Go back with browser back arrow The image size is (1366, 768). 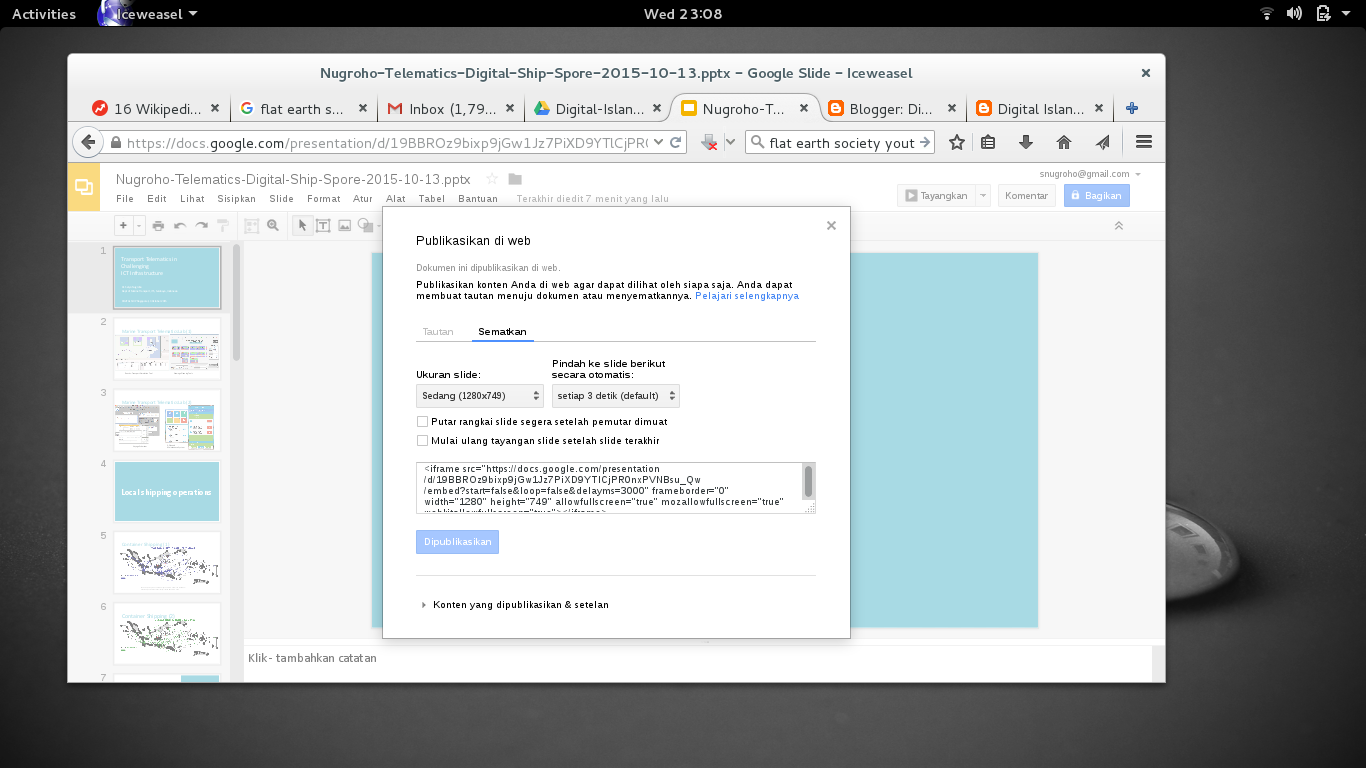coord(88,143)
